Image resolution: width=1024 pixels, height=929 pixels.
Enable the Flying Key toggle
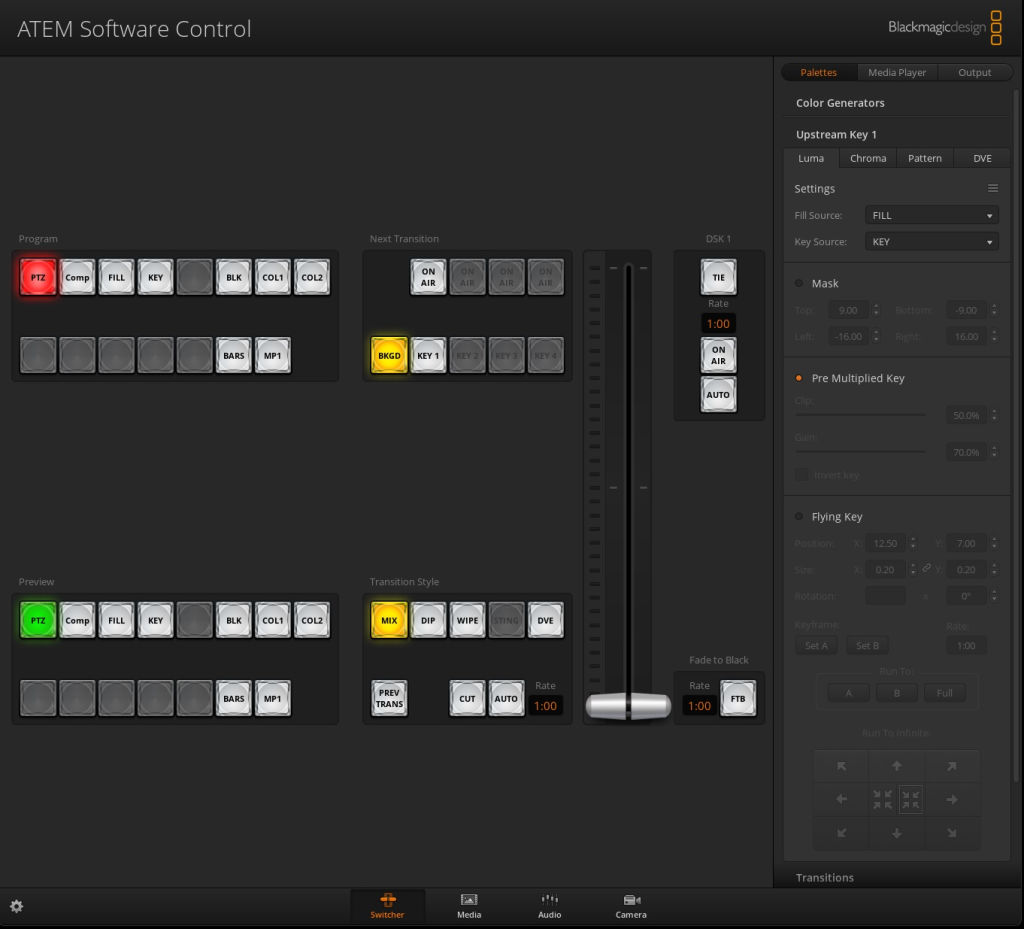point(799,516)
